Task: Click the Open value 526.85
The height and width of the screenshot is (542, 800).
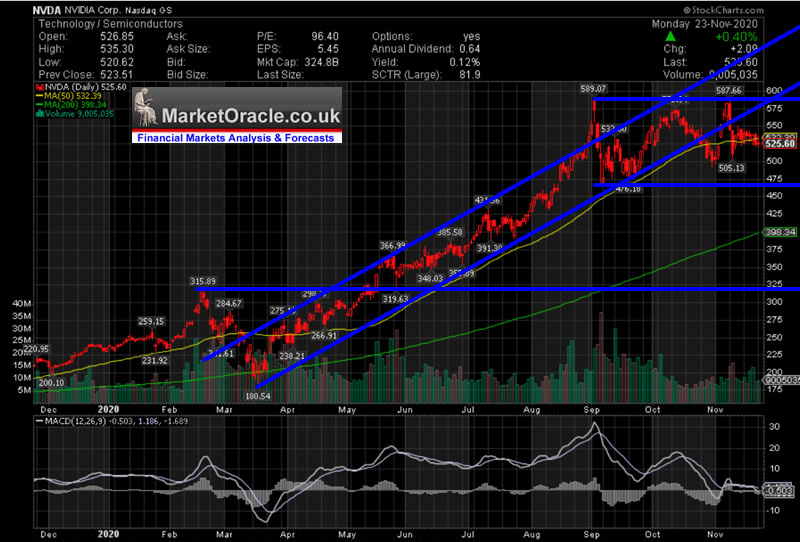Action: click(x=117, y=37)
